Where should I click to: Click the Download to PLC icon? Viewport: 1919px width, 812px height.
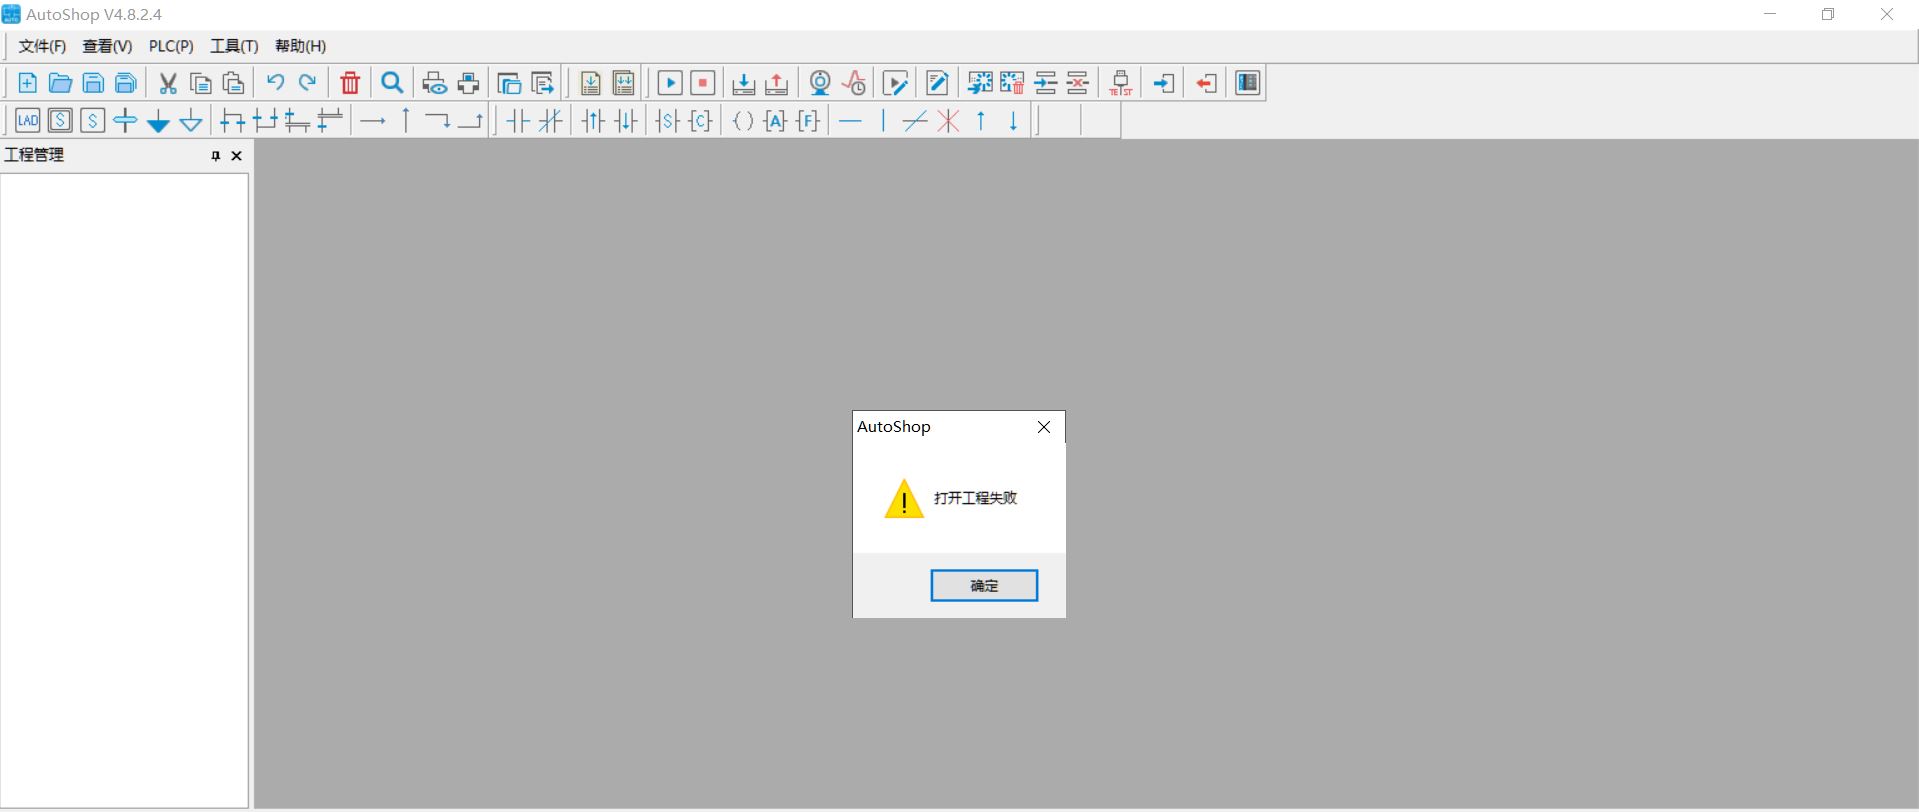743,83
